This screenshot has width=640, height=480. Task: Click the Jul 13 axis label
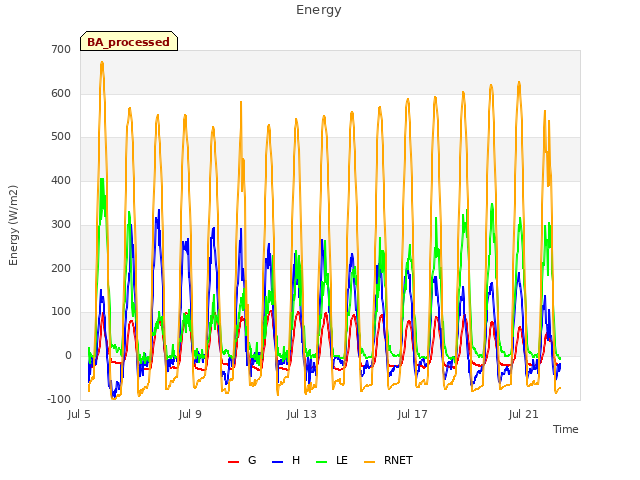[x=301, y=415]
